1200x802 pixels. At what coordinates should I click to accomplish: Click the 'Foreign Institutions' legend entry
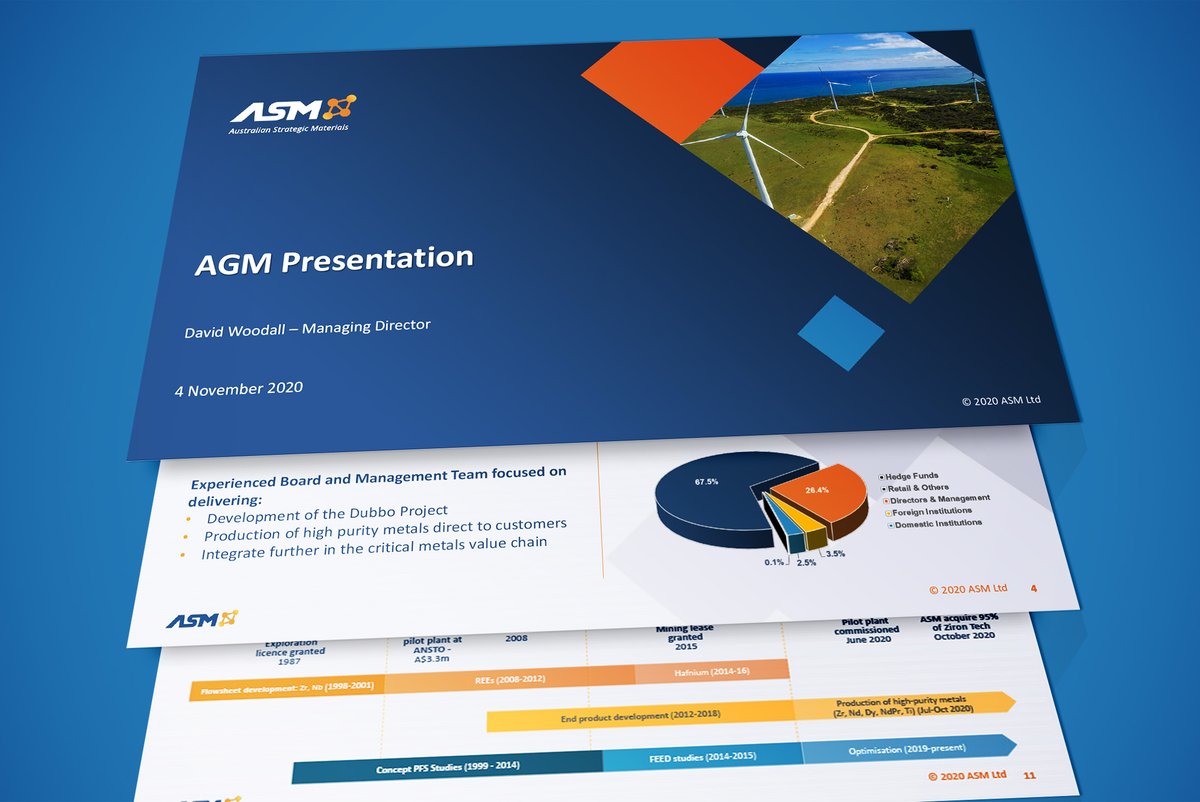[x=929, y=511]
